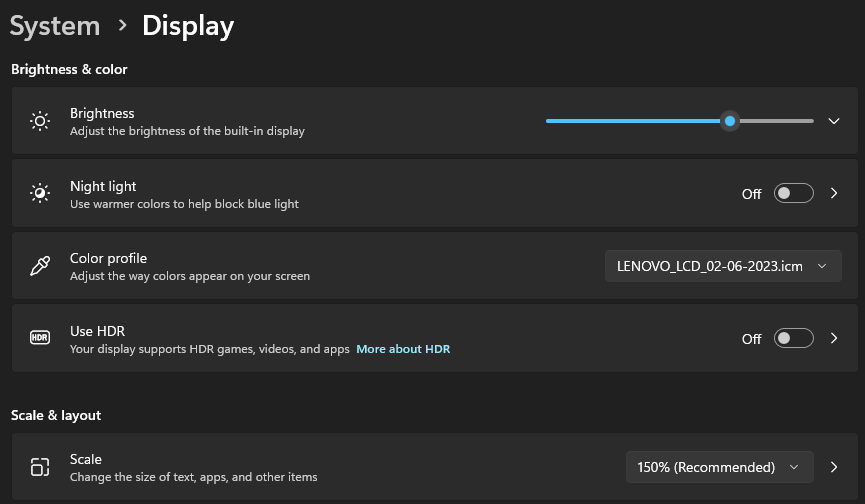Click the Scale resize icon

[x=40, y=467]
